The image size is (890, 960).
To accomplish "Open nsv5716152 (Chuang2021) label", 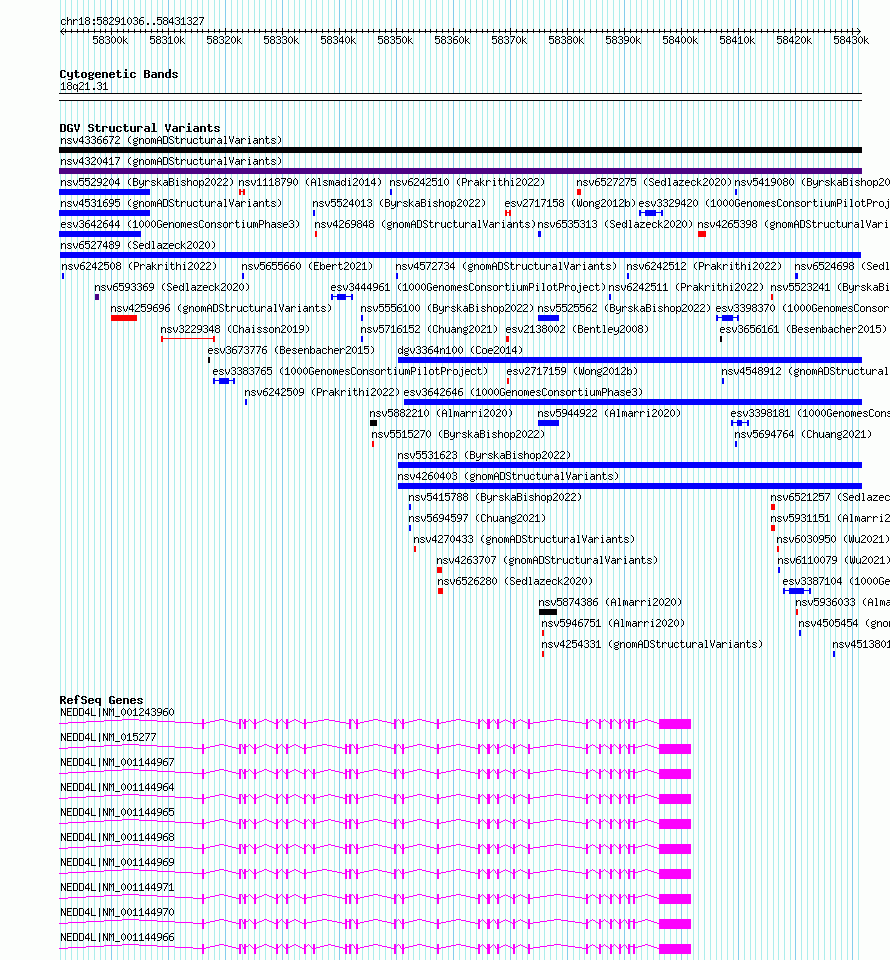I will tap(429, 329).
